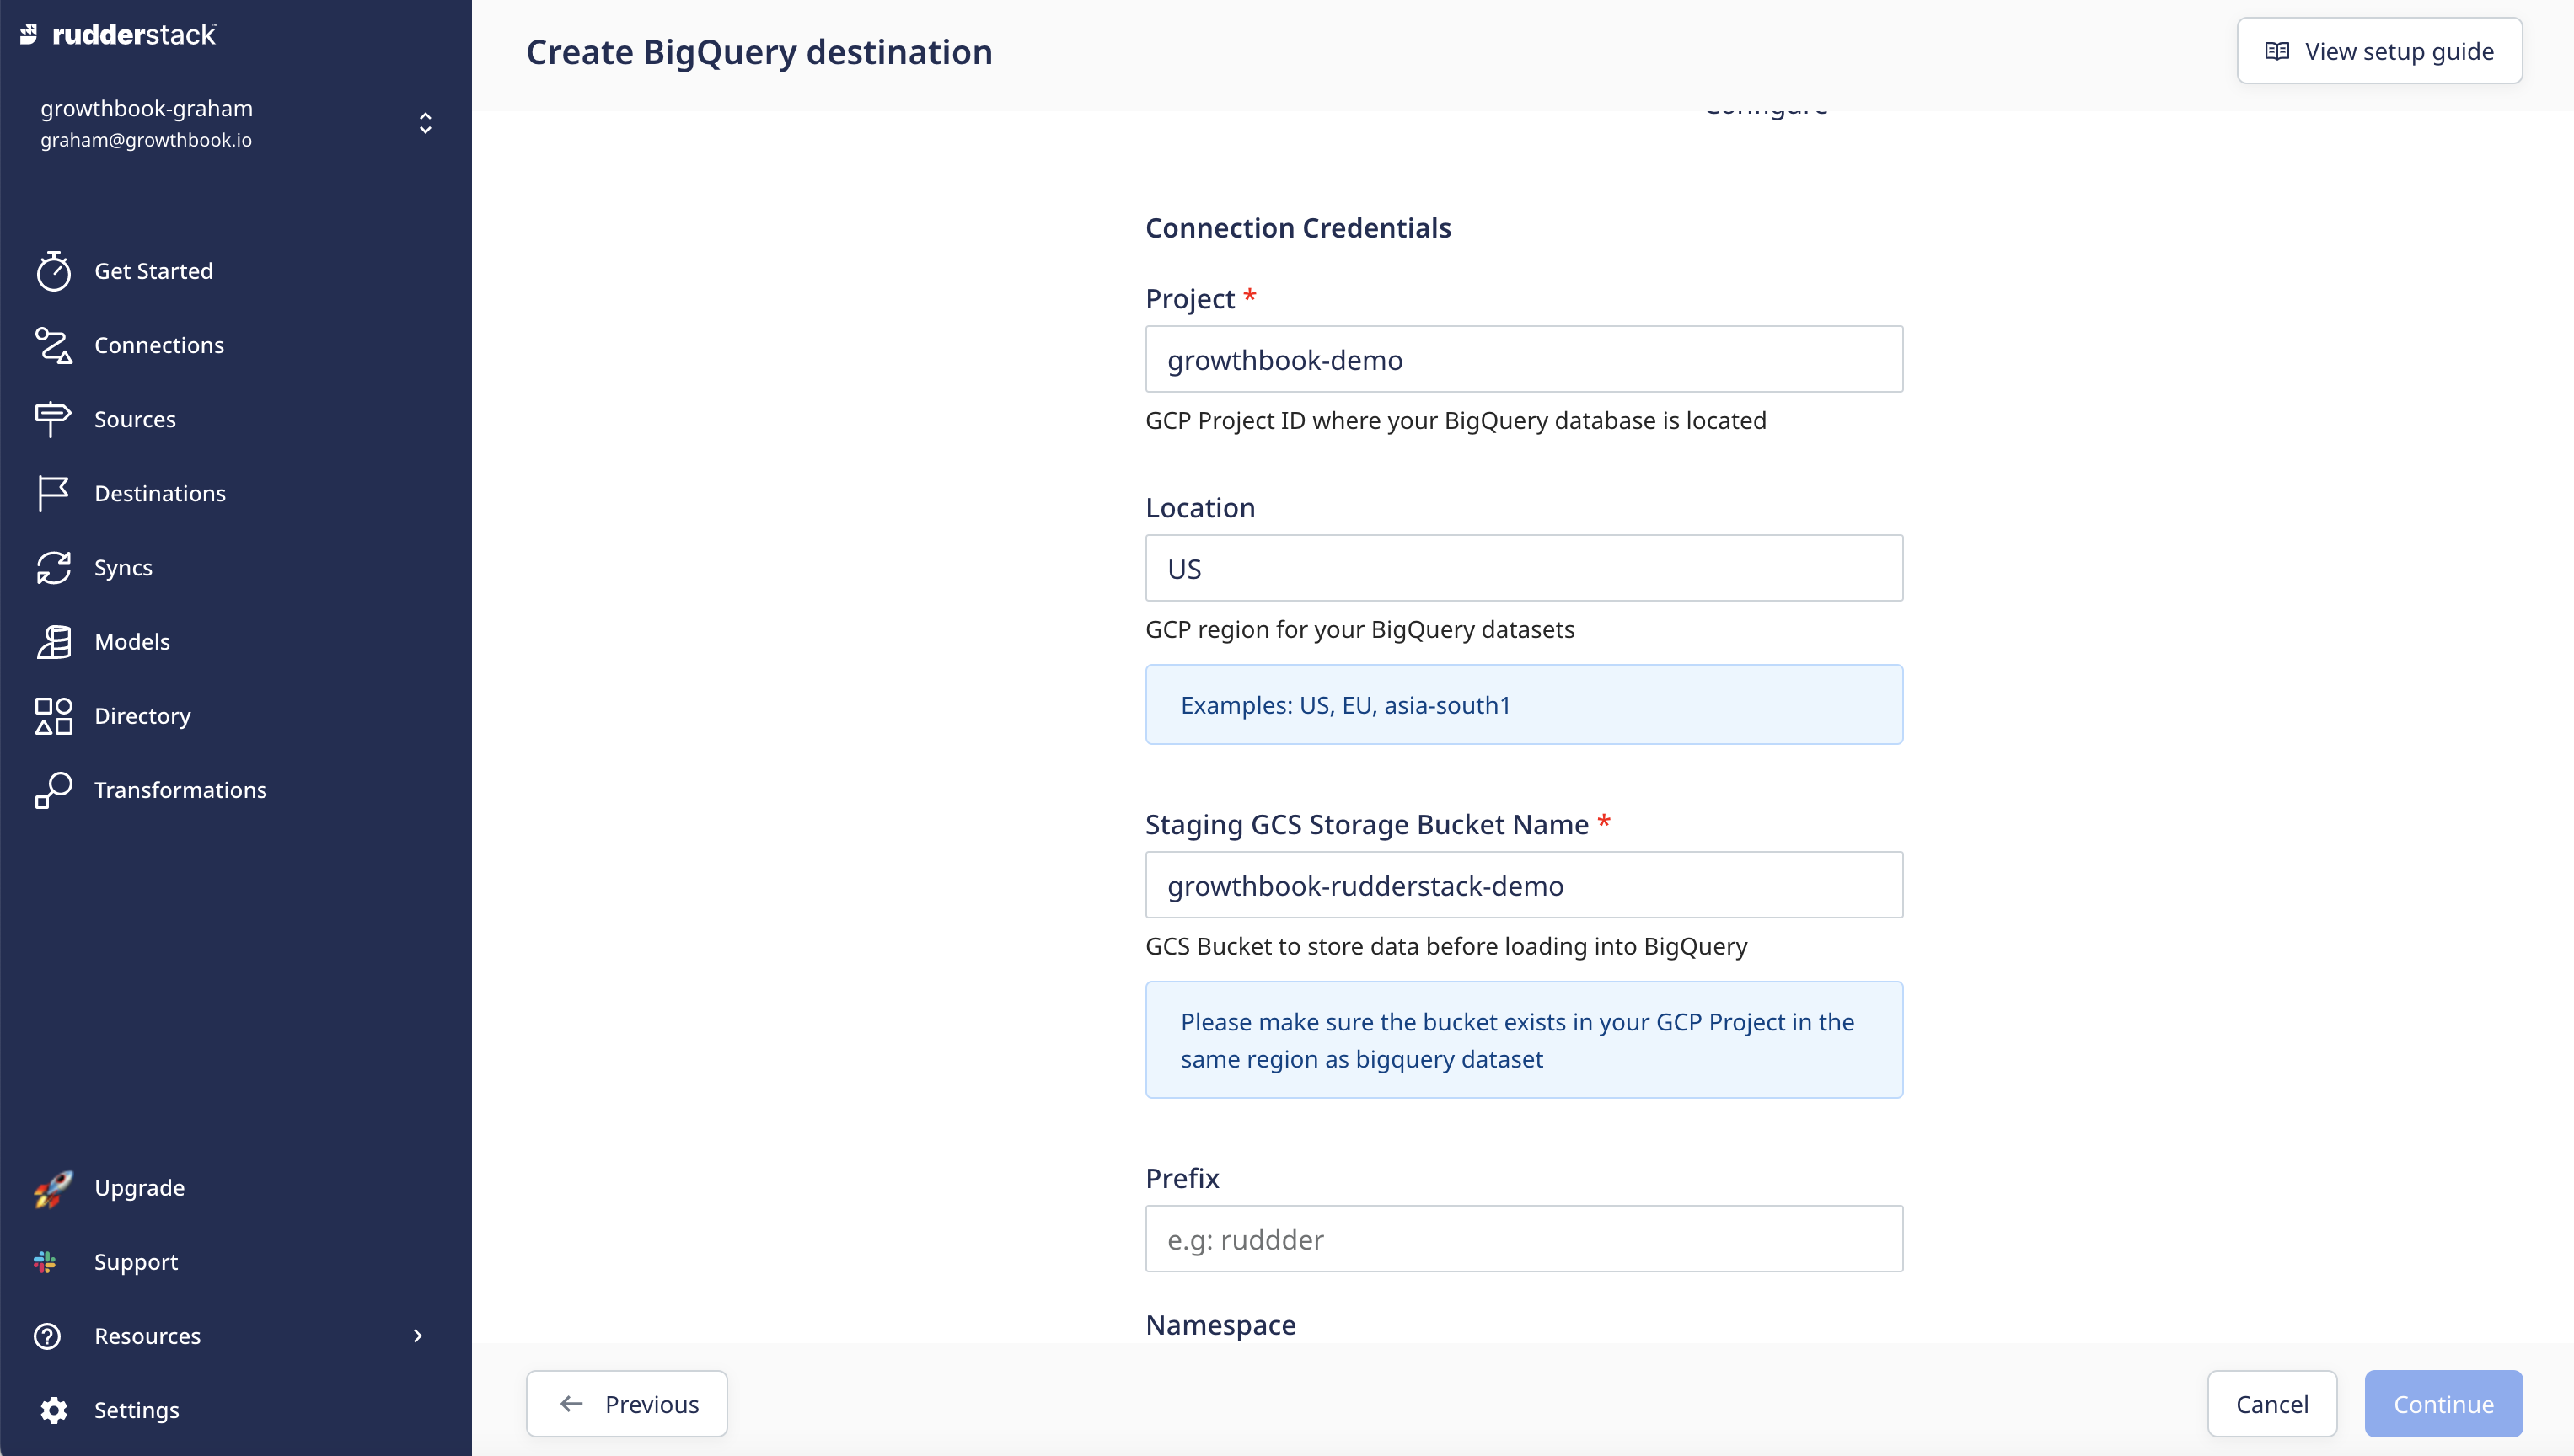Open the workspace switcher chevrons
The image size is (2574, 1456).
tap(425, 123)
